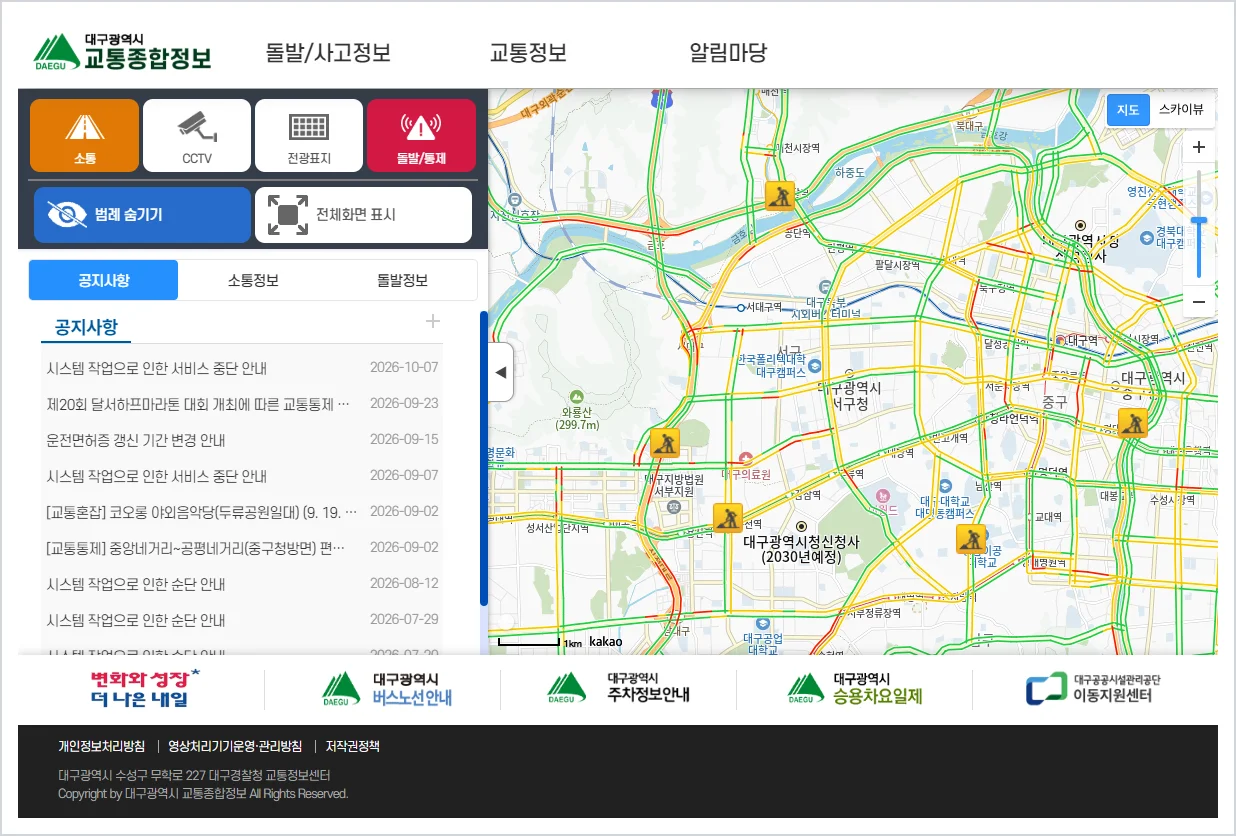Open the 알림마당 menu
Screen dimensions: 1236x836
click(x=728, y=53)
